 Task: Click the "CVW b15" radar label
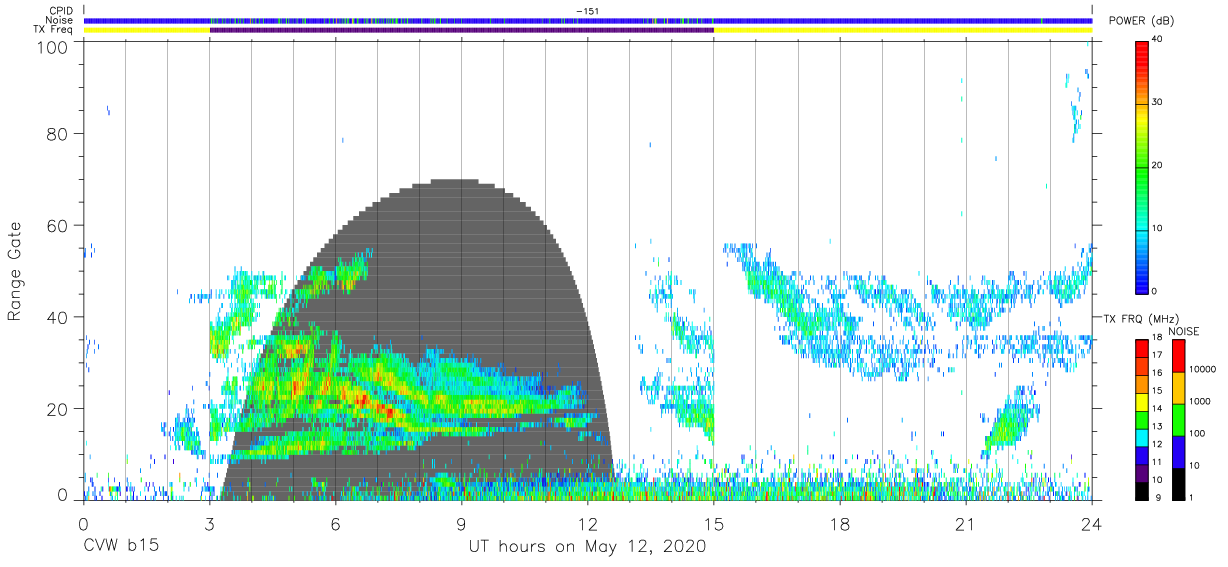pos(121,547)
